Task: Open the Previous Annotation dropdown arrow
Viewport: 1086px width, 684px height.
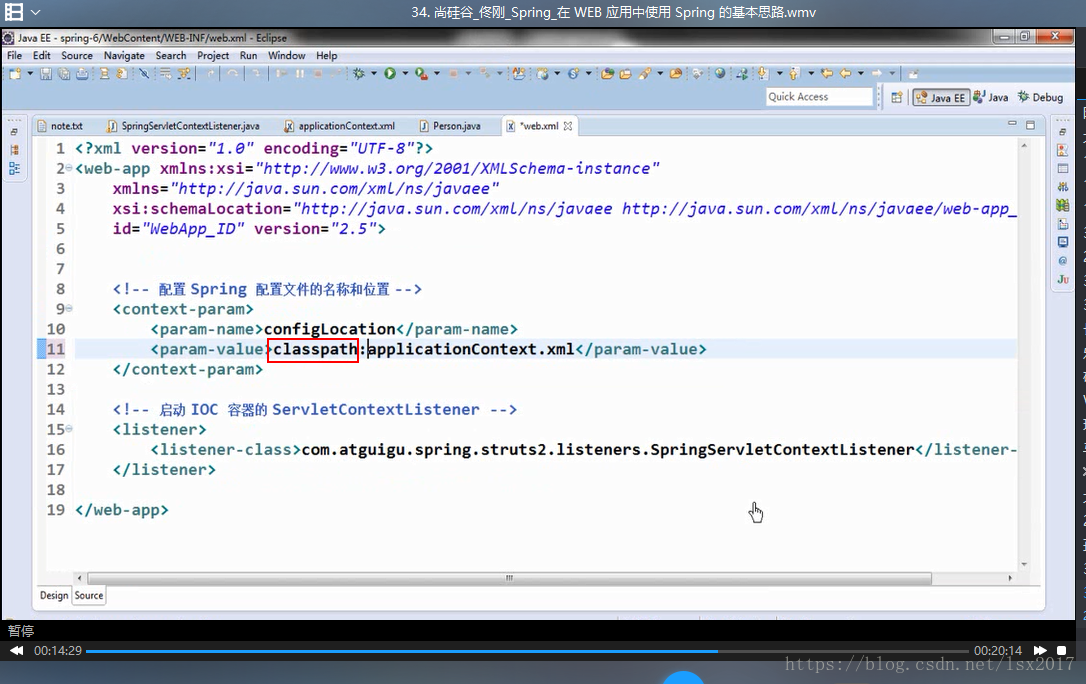Action: pos(811,73)
